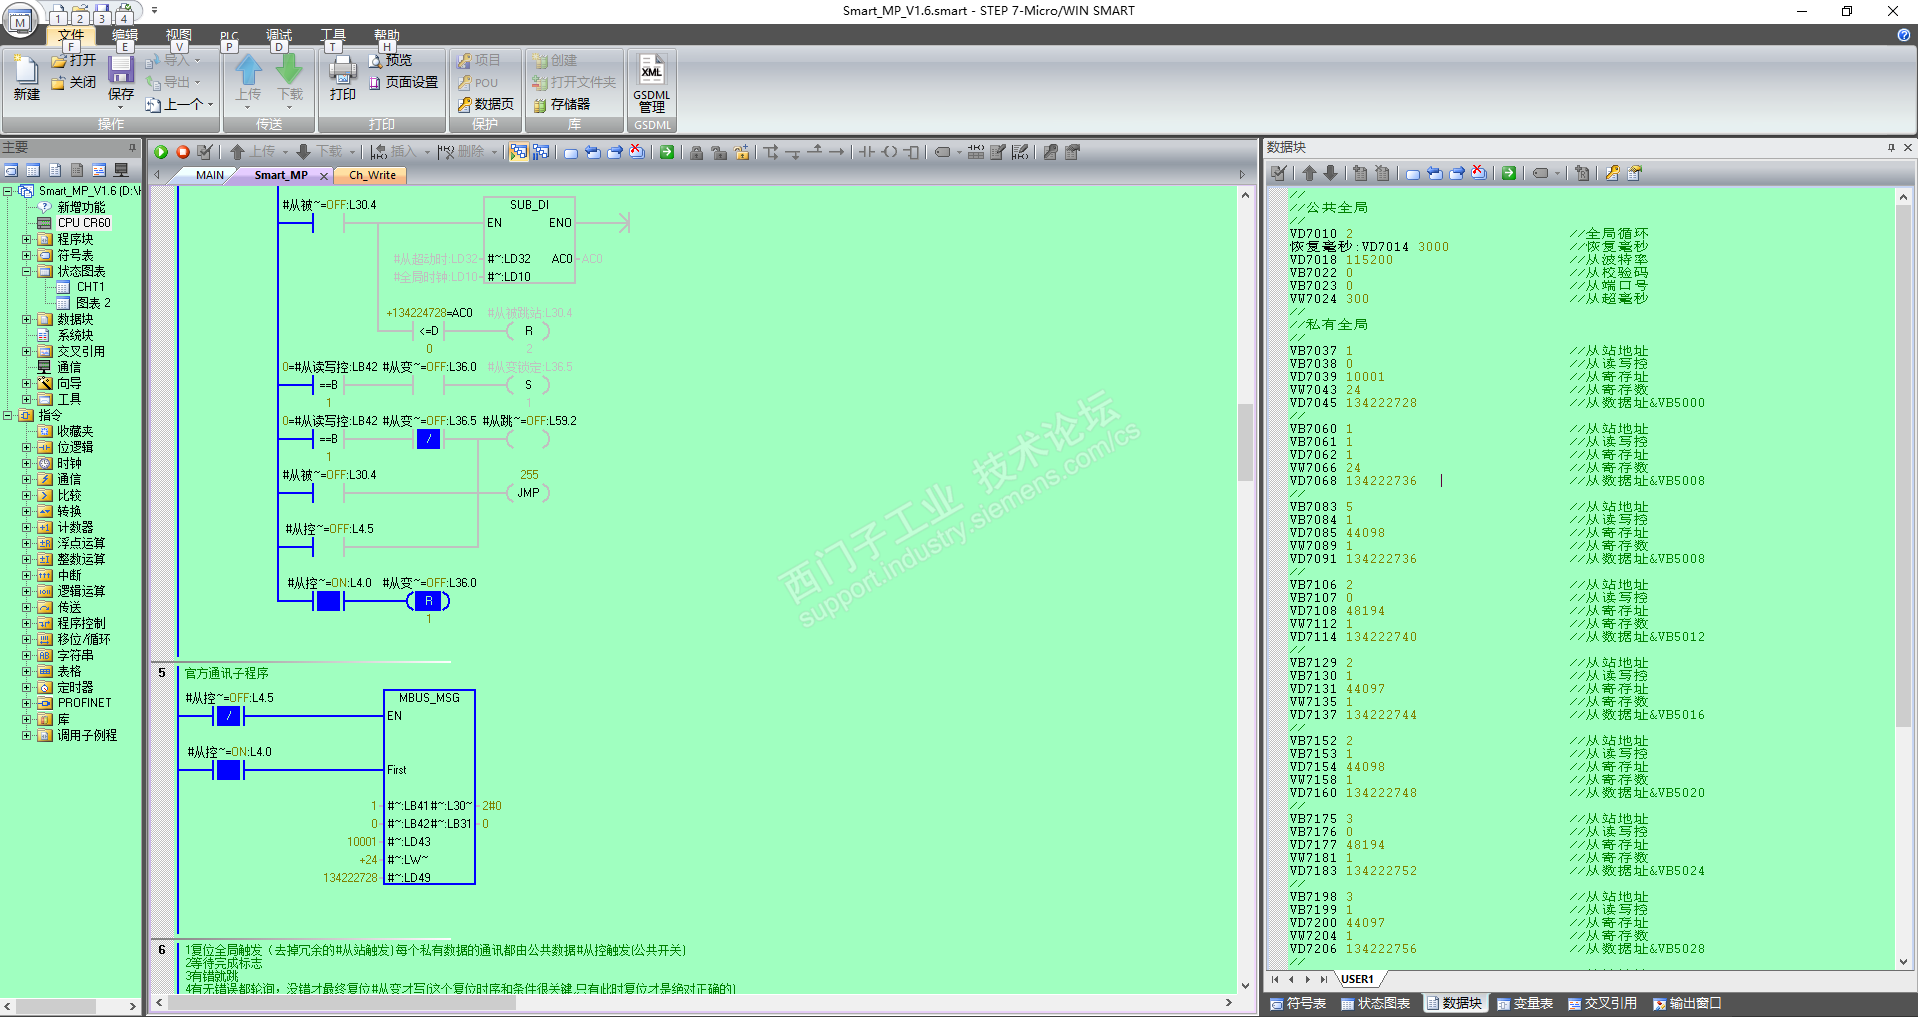Image resolution: width=1918 pixels, height=1017 pixels.
Task: Click the Print icon in the ribbon
Action: point(342,78)
